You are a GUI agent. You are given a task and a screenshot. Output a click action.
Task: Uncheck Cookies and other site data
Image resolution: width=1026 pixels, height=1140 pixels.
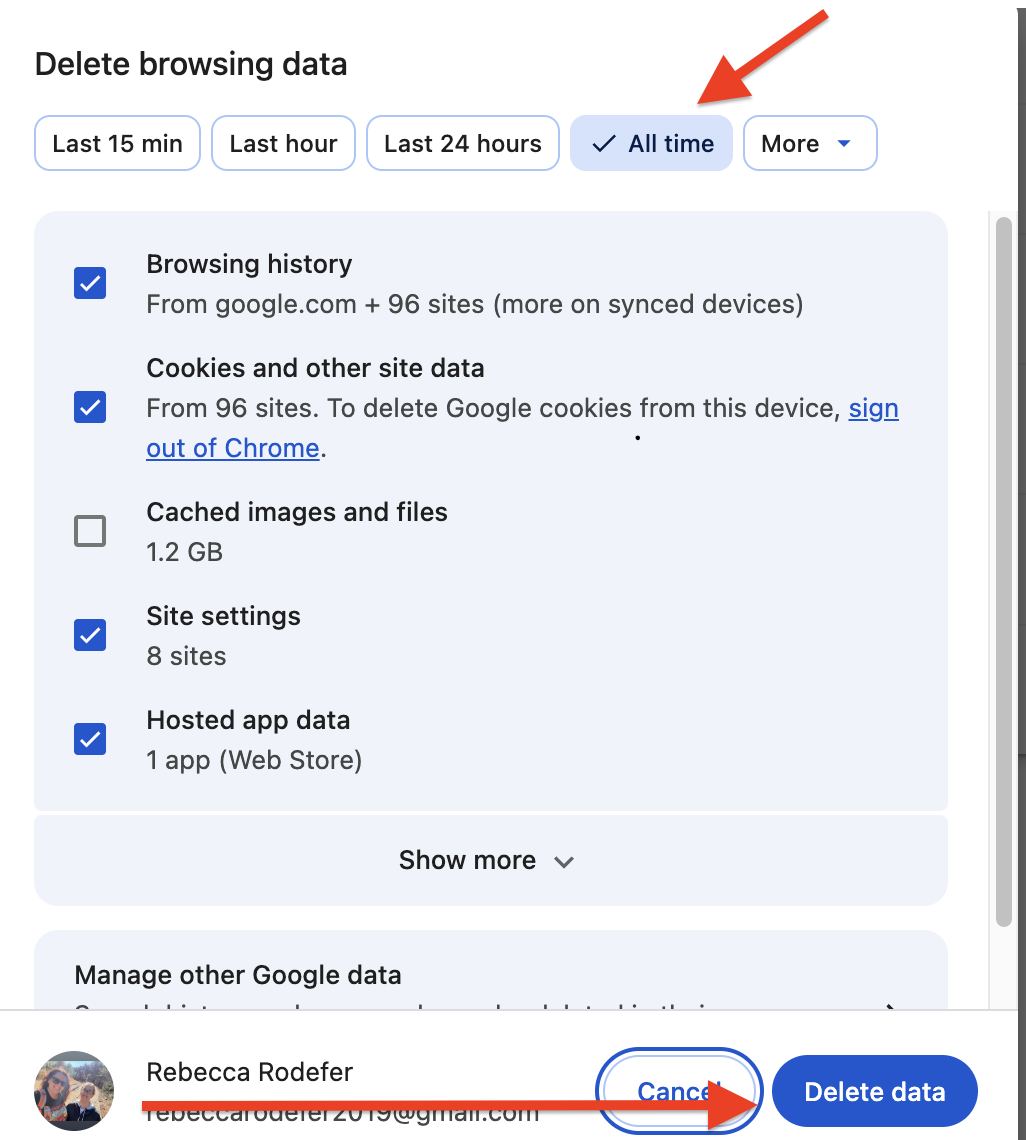(90, 407)
